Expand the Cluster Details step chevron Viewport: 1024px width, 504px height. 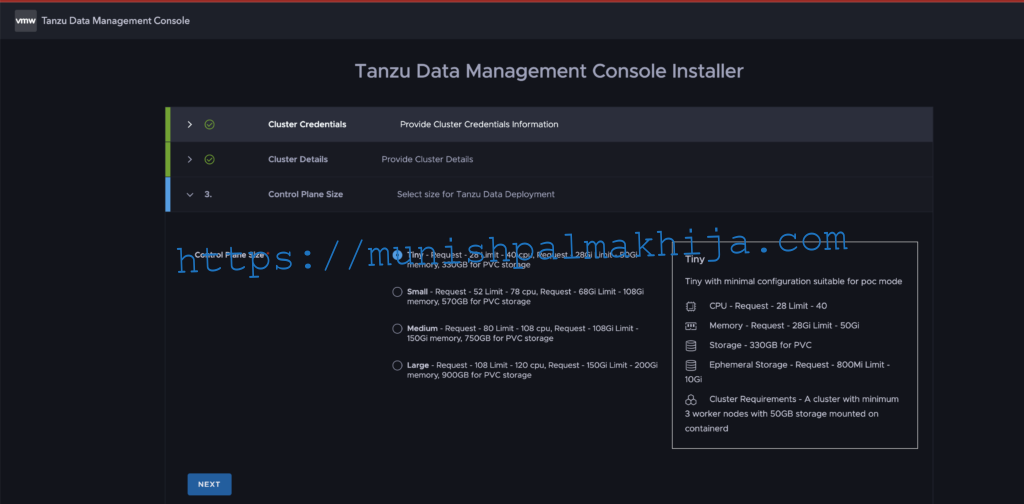point(189,159)
